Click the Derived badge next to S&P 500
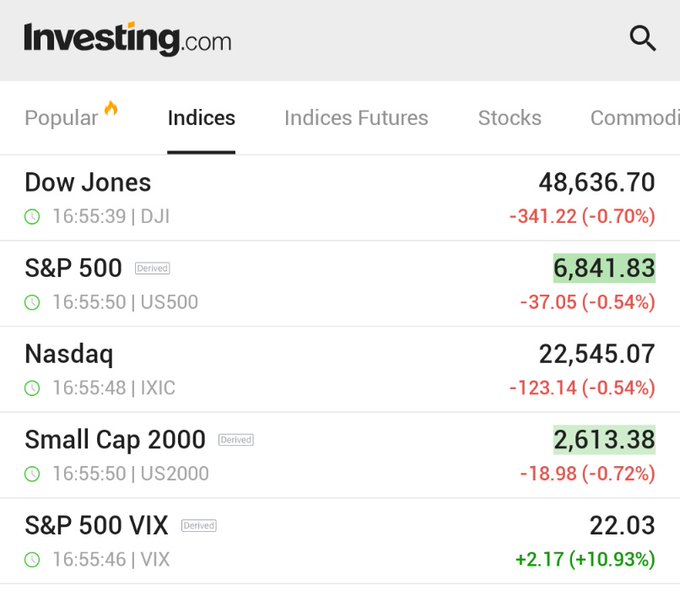The width and height of the screenshot is (680, 591). (x=152, y=269)
